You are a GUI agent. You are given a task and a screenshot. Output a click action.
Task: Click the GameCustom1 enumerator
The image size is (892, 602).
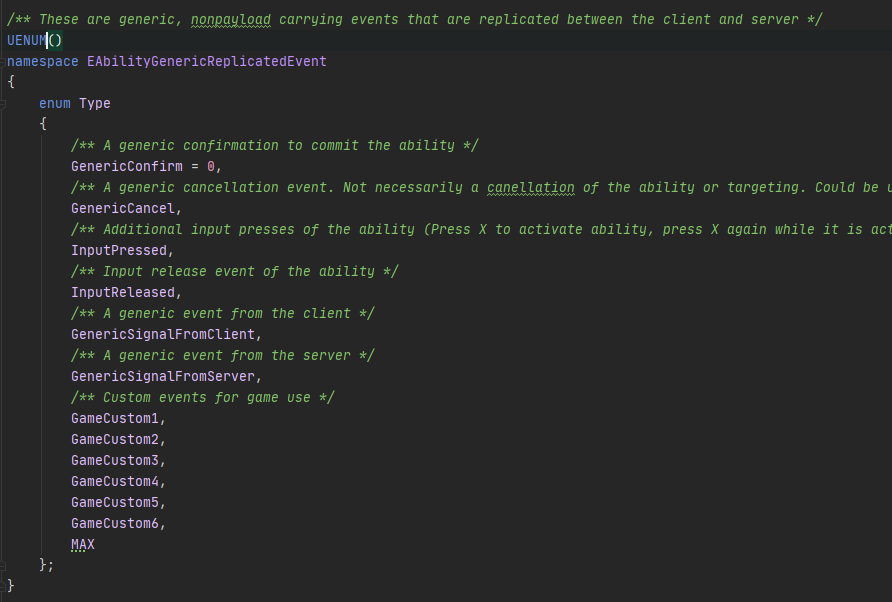(x=115, y=419)
